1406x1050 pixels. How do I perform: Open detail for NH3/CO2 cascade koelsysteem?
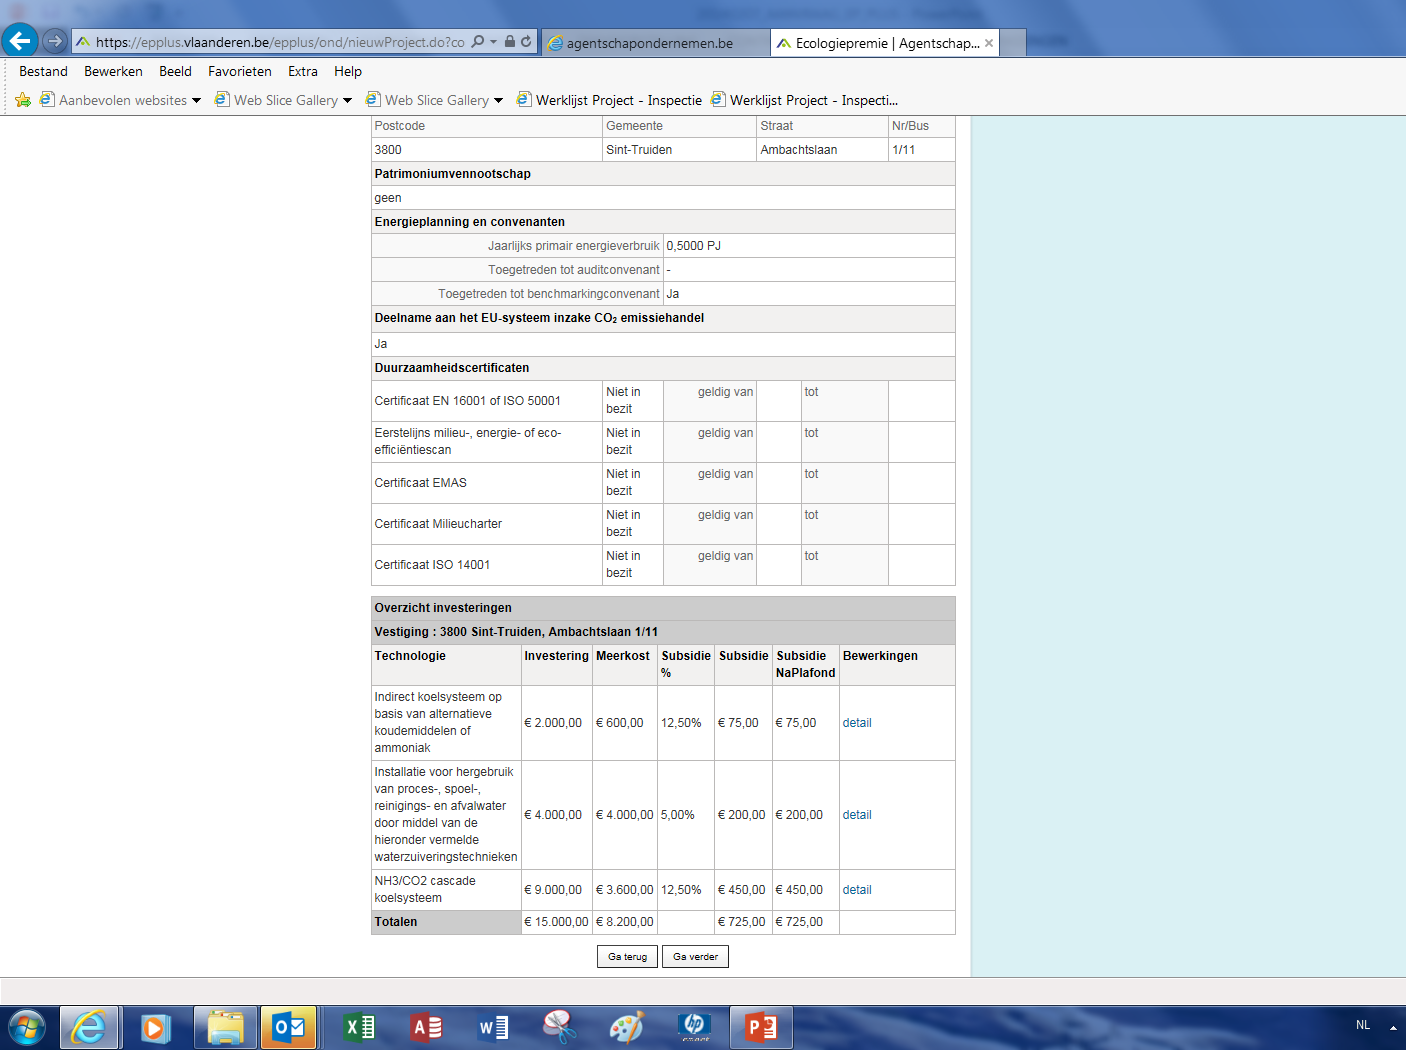coord(857,890)
